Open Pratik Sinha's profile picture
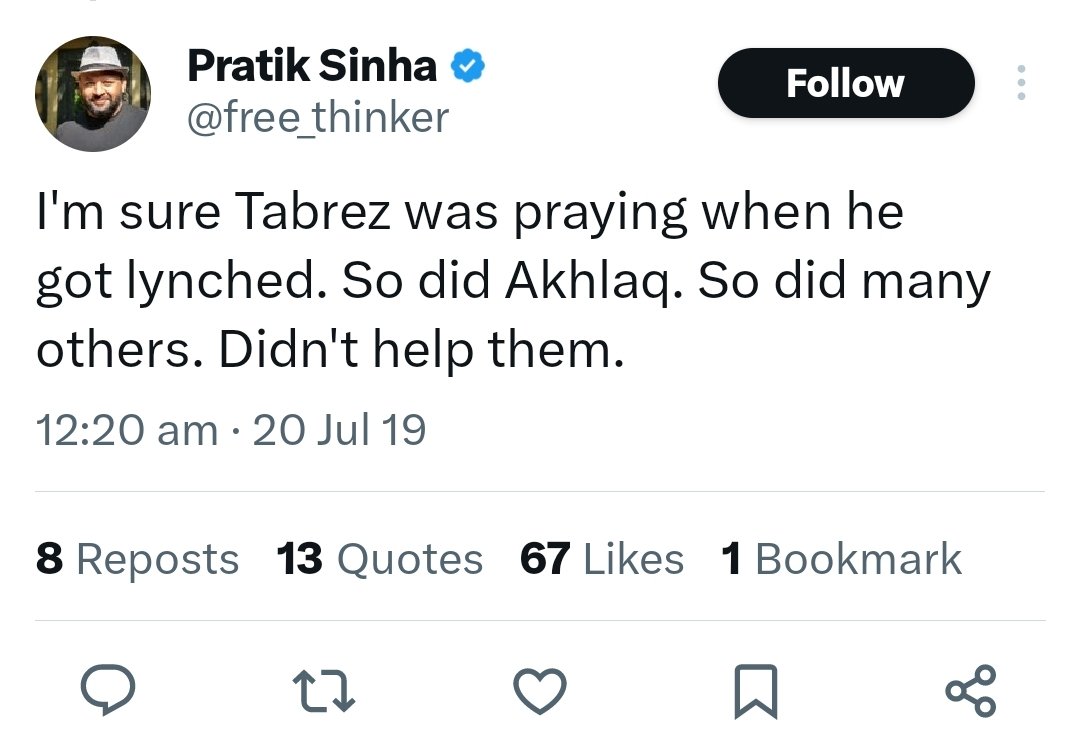The height and width of the screenshot is (748, 1070). pyautogui.click(x=93, y=94)
